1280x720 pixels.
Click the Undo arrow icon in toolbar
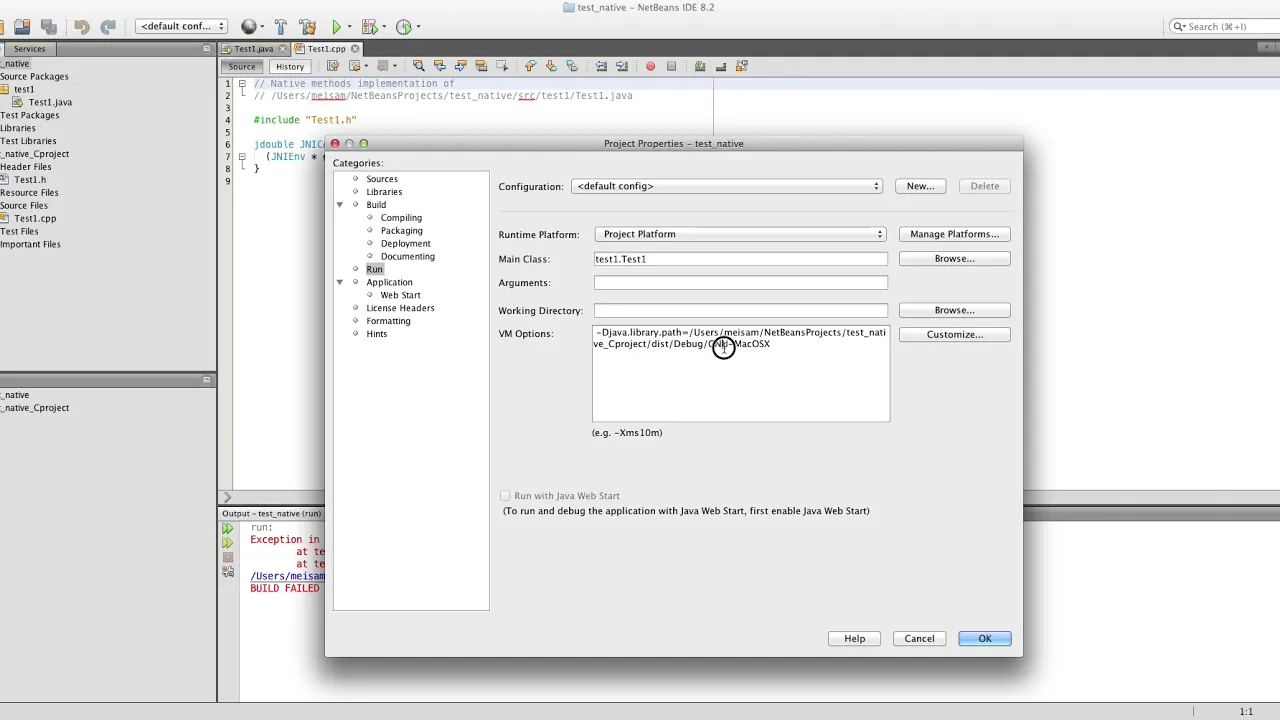click(x=82, y=27)
